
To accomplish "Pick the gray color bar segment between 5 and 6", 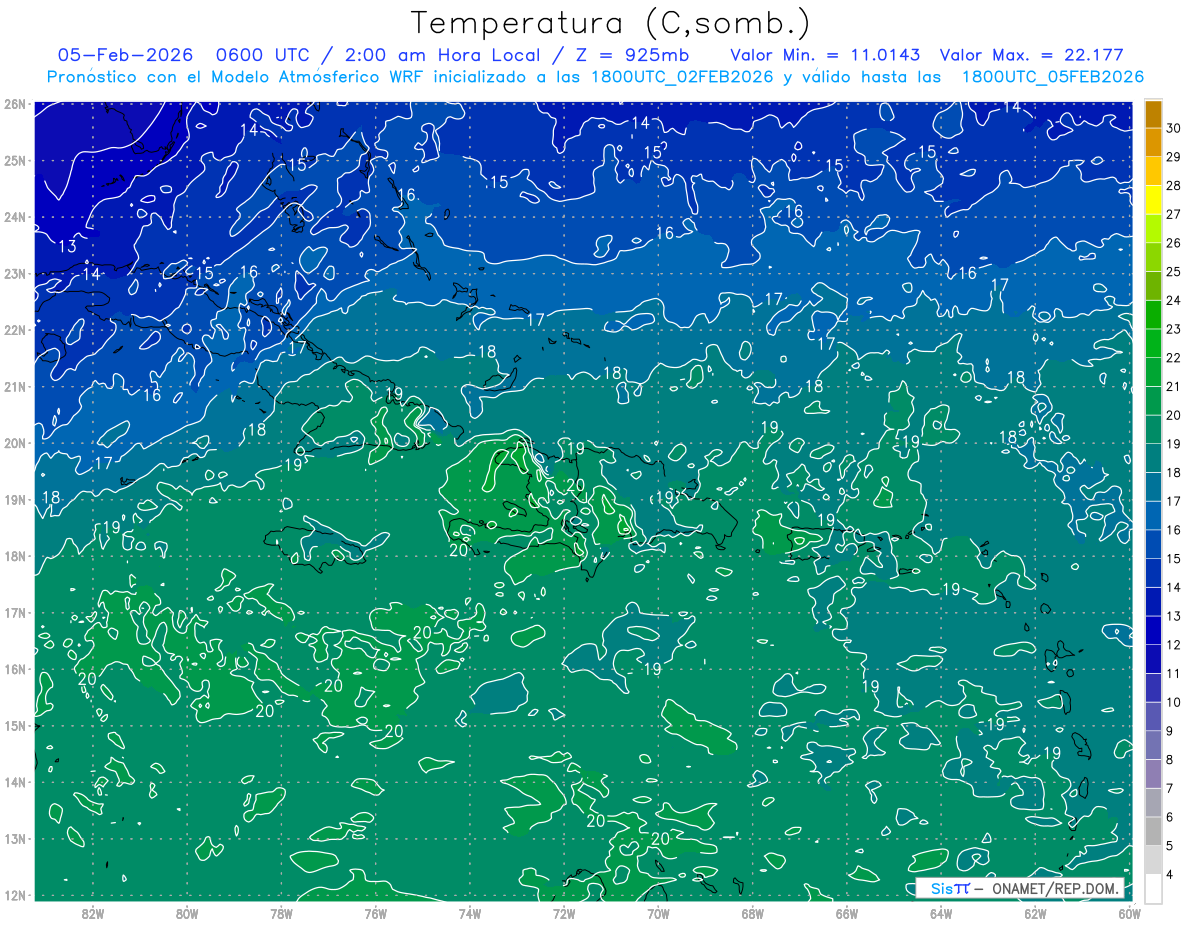I will point(1154,831).
